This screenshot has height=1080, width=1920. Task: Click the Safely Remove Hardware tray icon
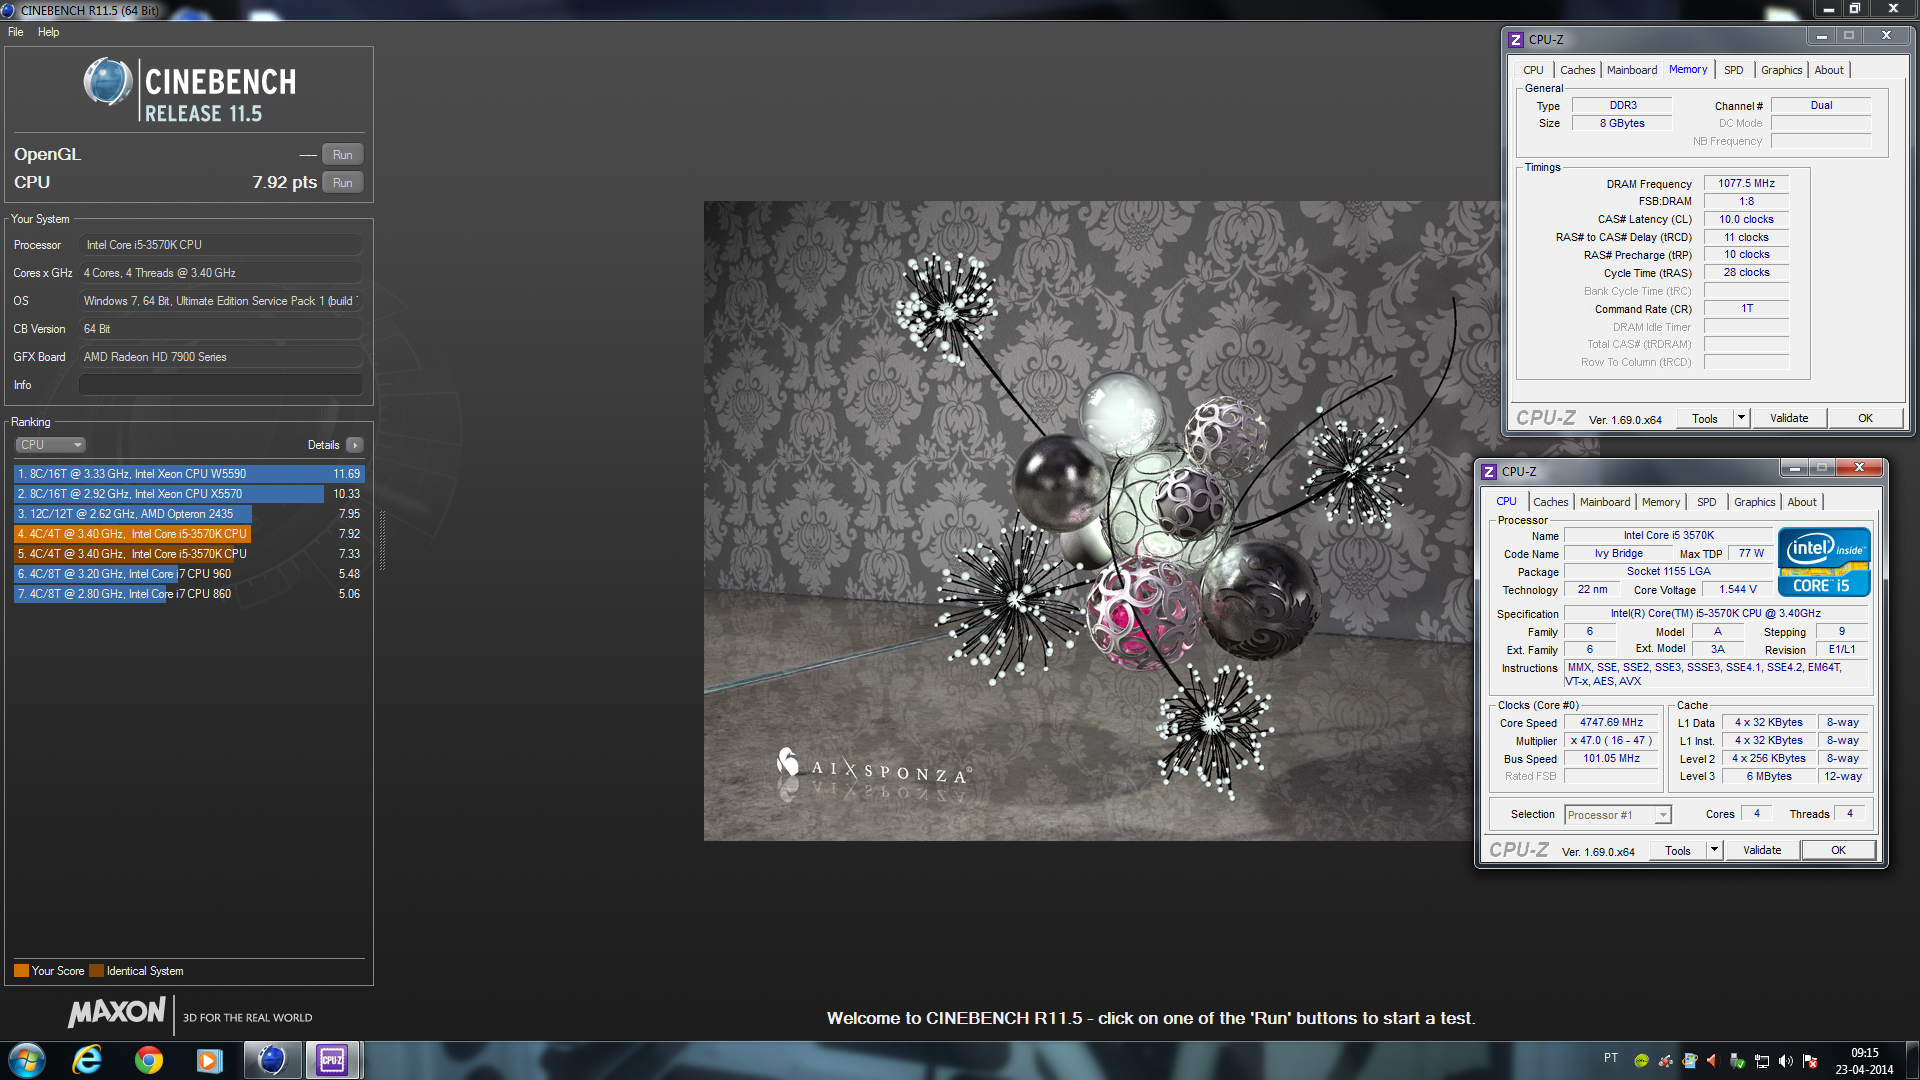click(x=1738, y=1061)
